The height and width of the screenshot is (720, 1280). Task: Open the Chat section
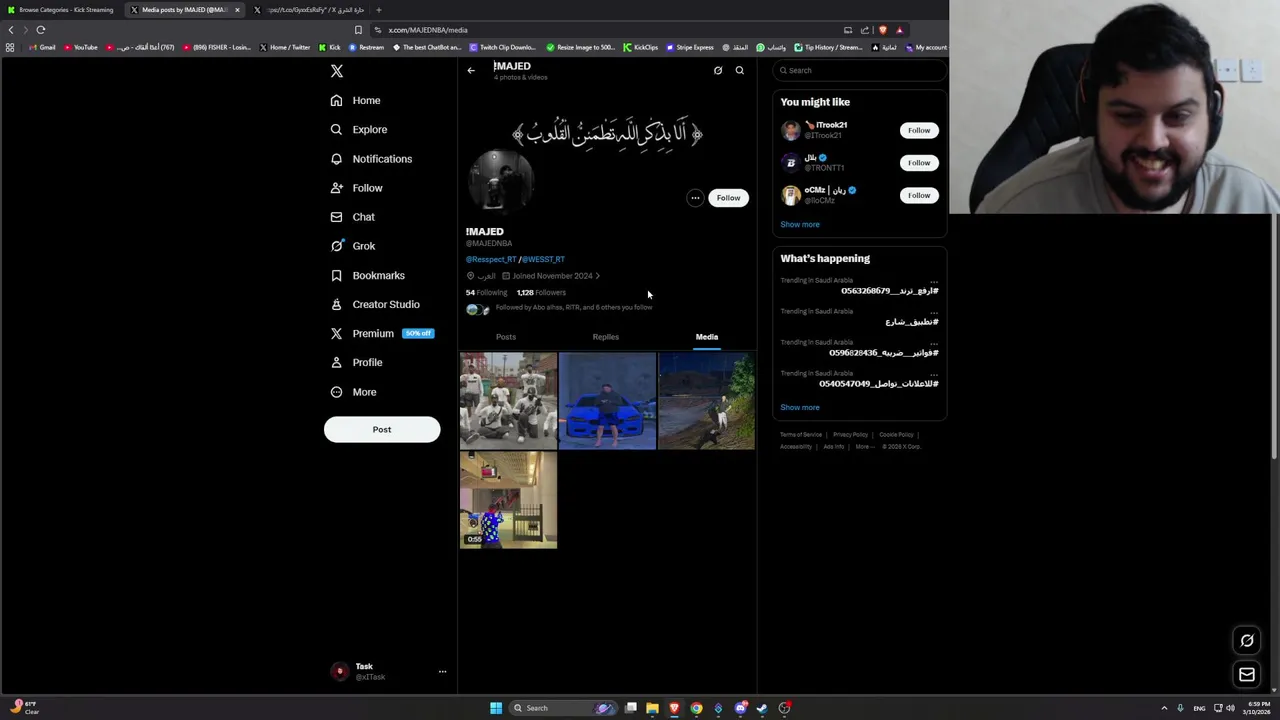tap(352, 217)
